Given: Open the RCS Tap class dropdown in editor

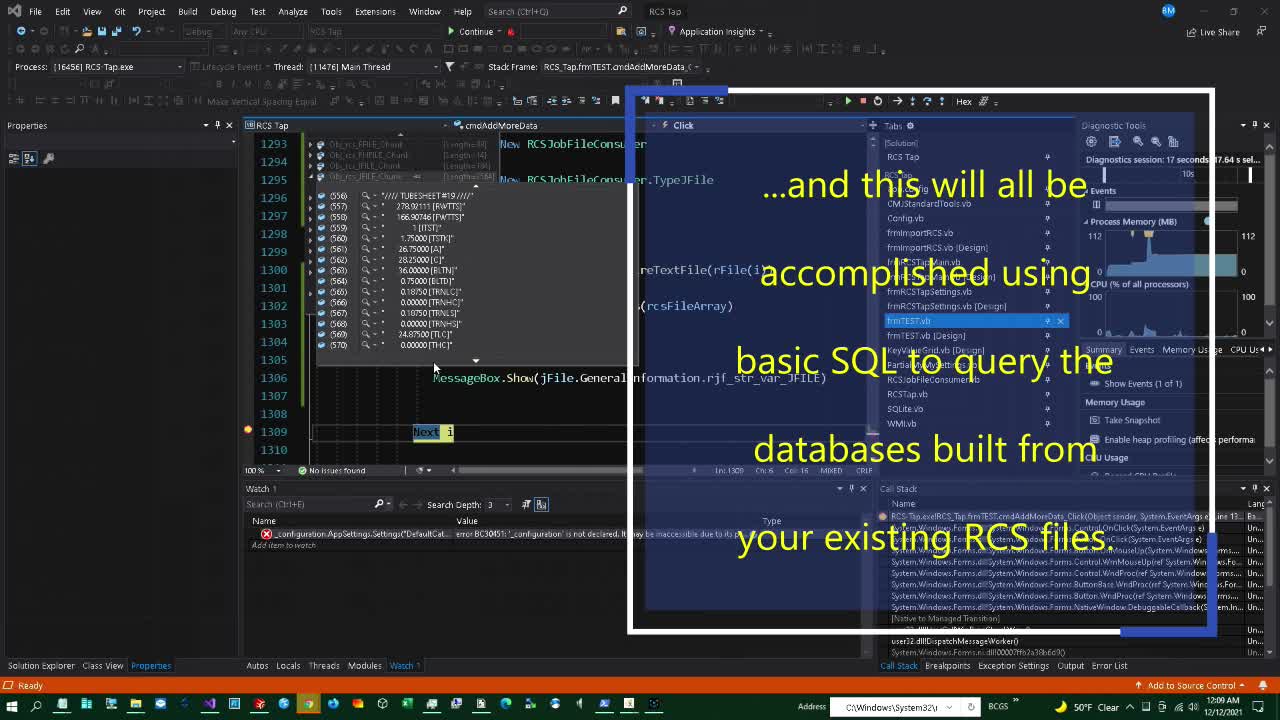Looking at the screenshot, I should 346,125.
